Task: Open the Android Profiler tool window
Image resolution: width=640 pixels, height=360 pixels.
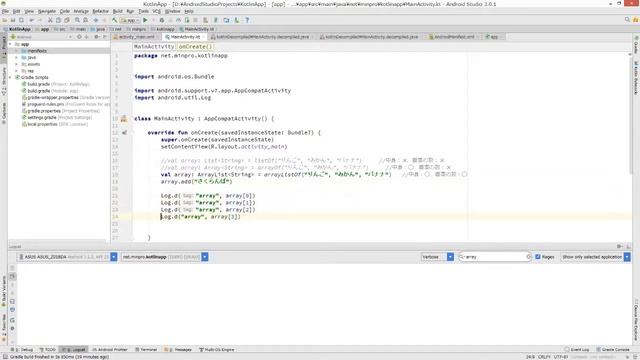Action: coord(110,349)
